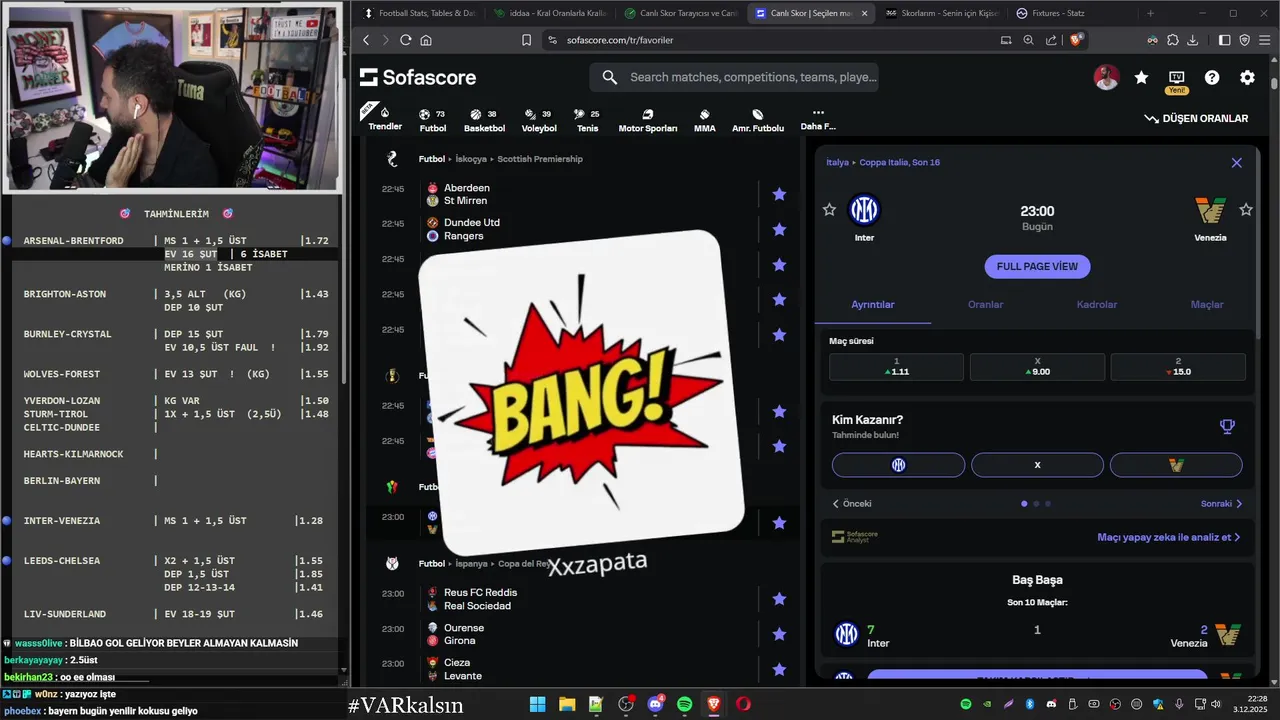Close the Inter-Venezia match panel
Screen dimensions: 1280x720
coord(1237,162)
